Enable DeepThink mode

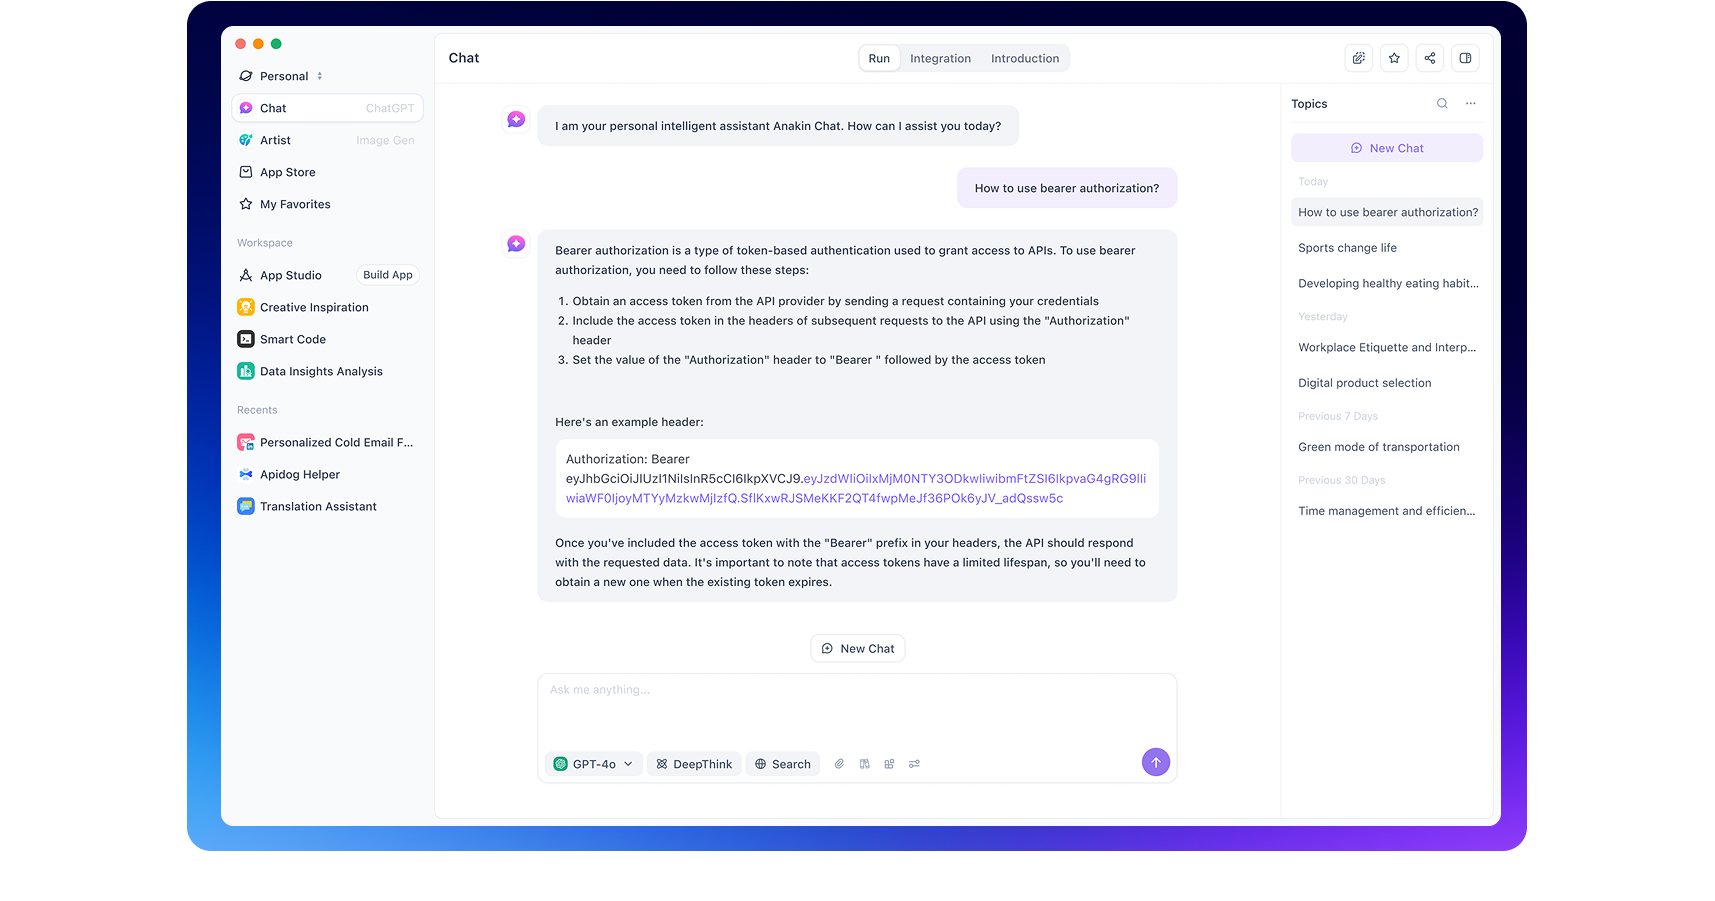click(x=694, y=764)
